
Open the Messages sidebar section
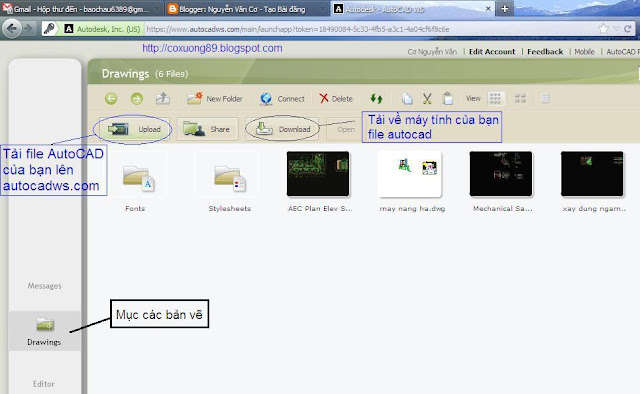[44, 286]
